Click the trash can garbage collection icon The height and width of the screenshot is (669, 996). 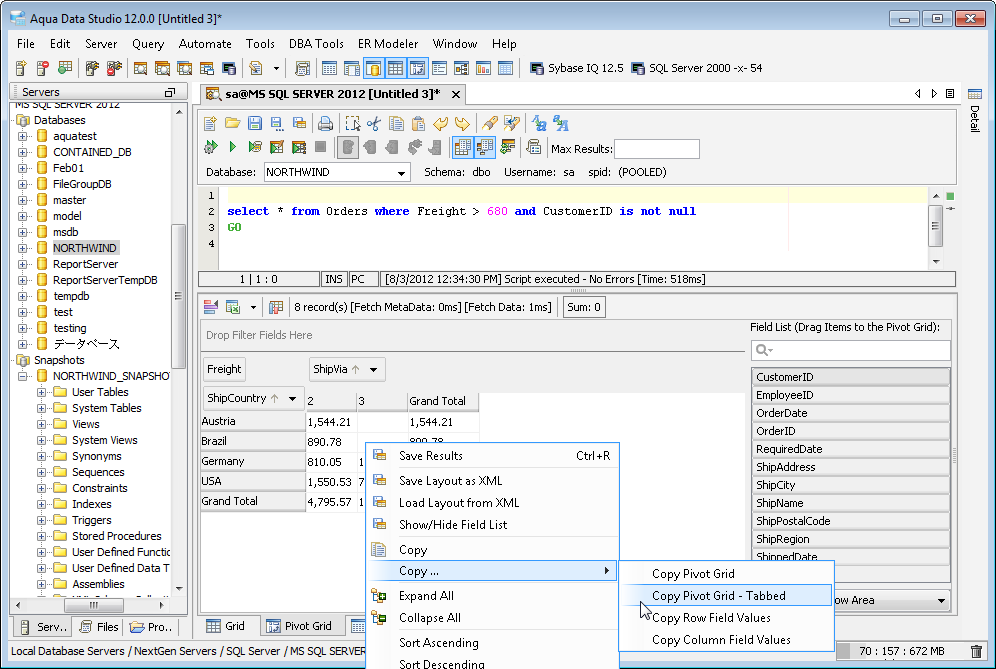click(976, 651)
